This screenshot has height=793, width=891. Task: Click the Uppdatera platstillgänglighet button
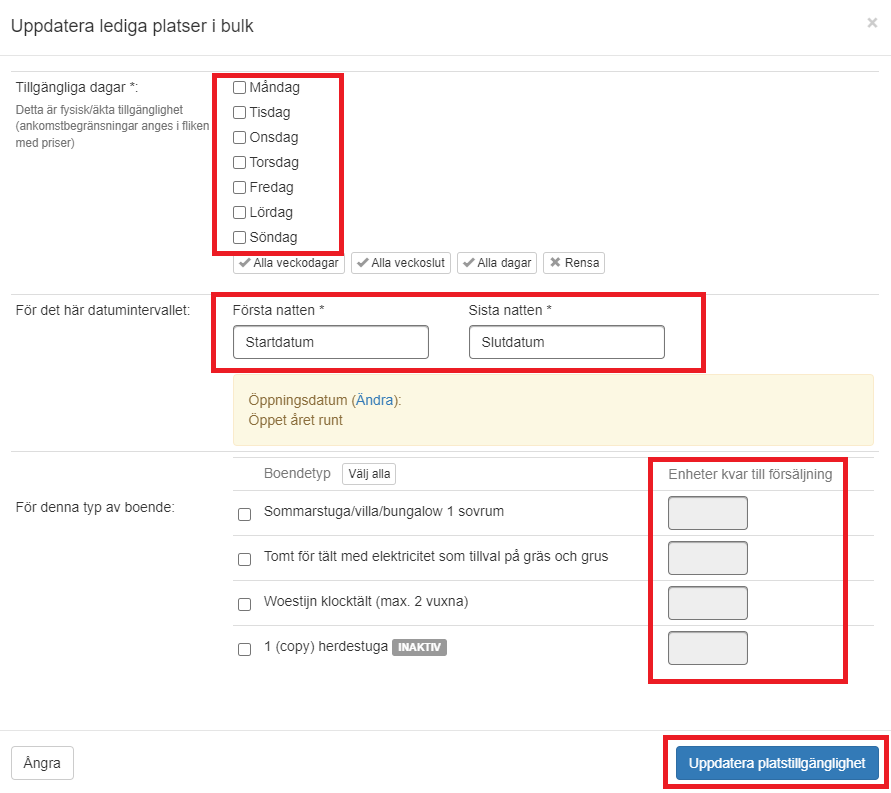(x=777, y=763)
